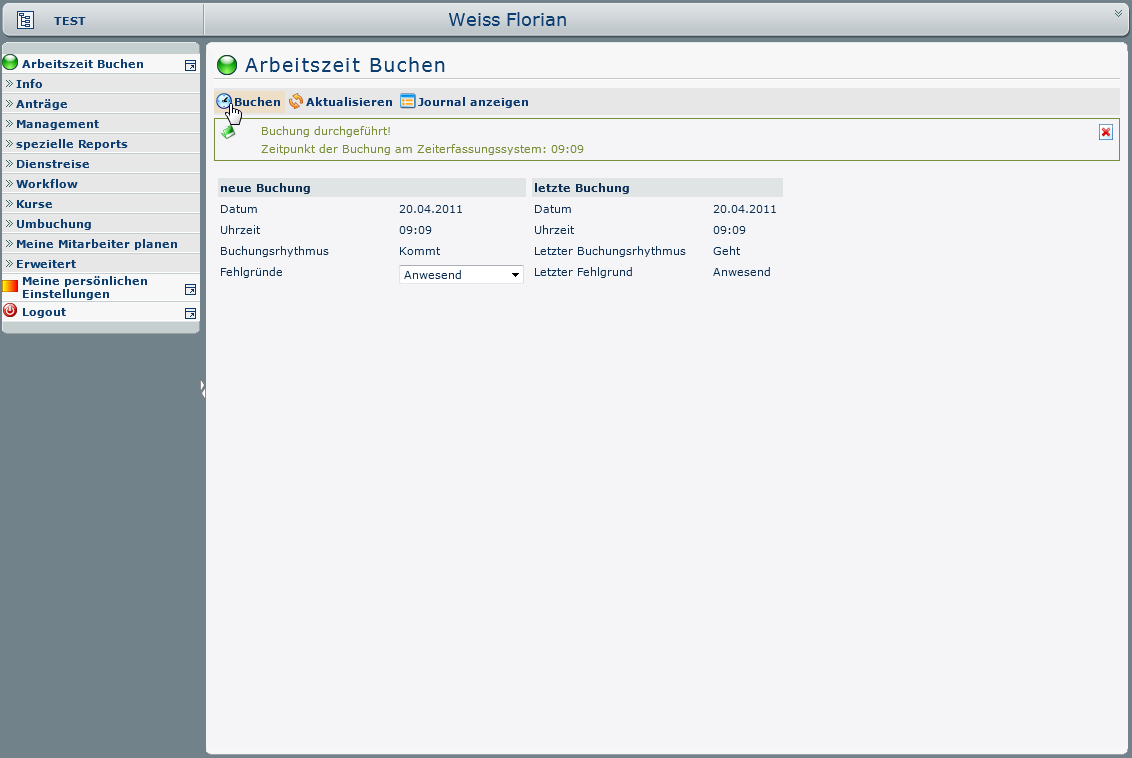Click the 'Buchung durchgeführt!' message text

[326, 131]
